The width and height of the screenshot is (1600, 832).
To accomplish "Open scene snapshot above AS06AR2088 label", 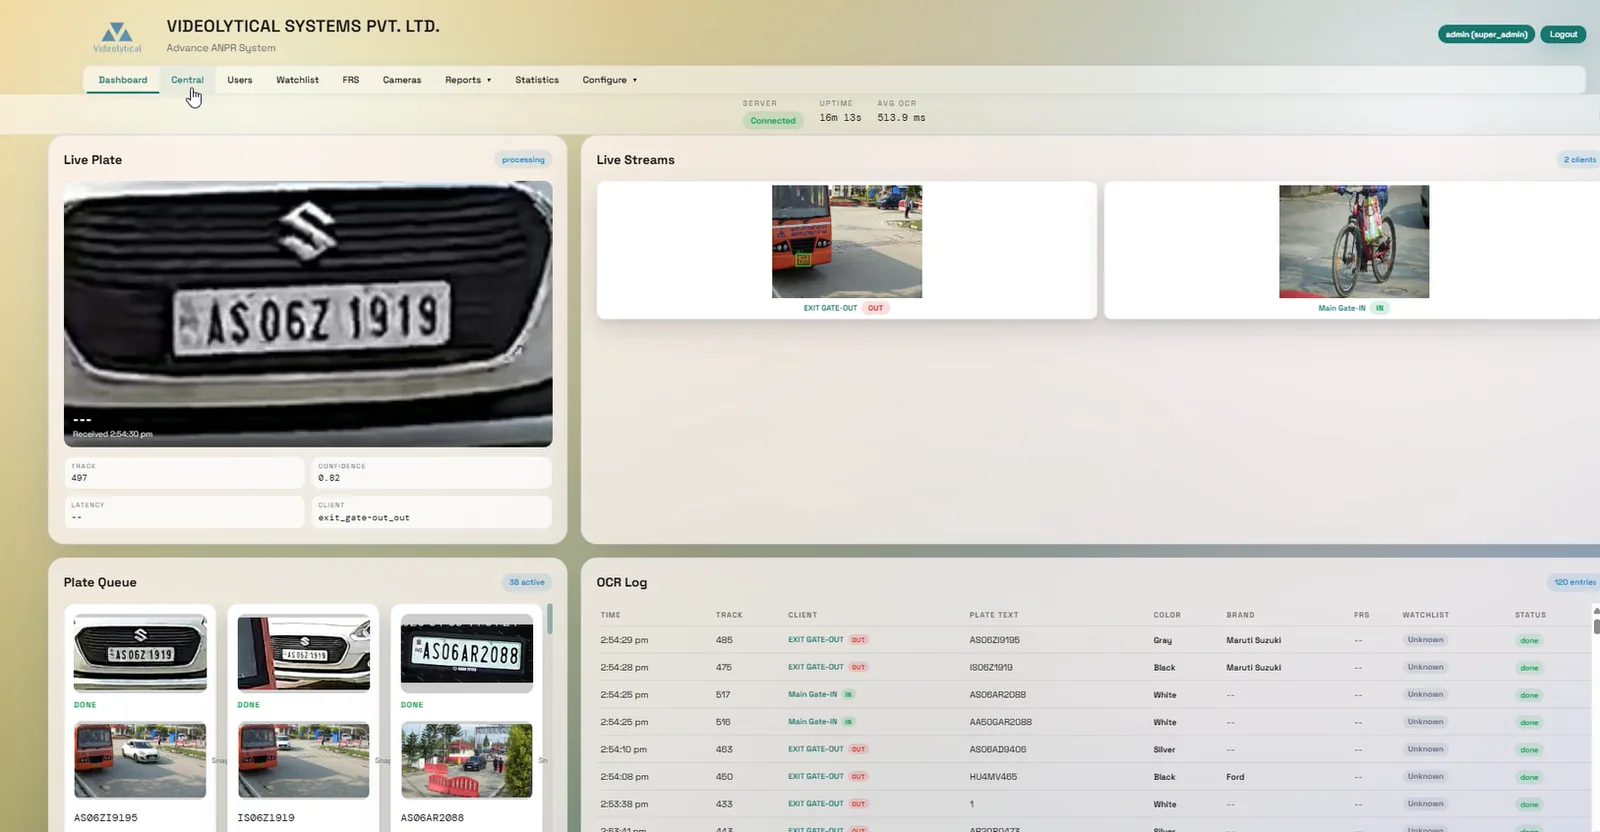I will (467, 760).
